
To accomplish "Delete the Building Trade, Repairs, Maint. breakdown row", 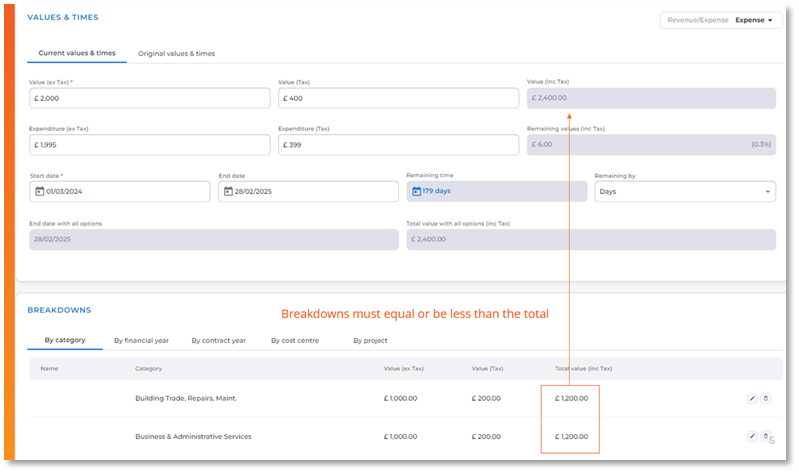I will tap(765, 398).
